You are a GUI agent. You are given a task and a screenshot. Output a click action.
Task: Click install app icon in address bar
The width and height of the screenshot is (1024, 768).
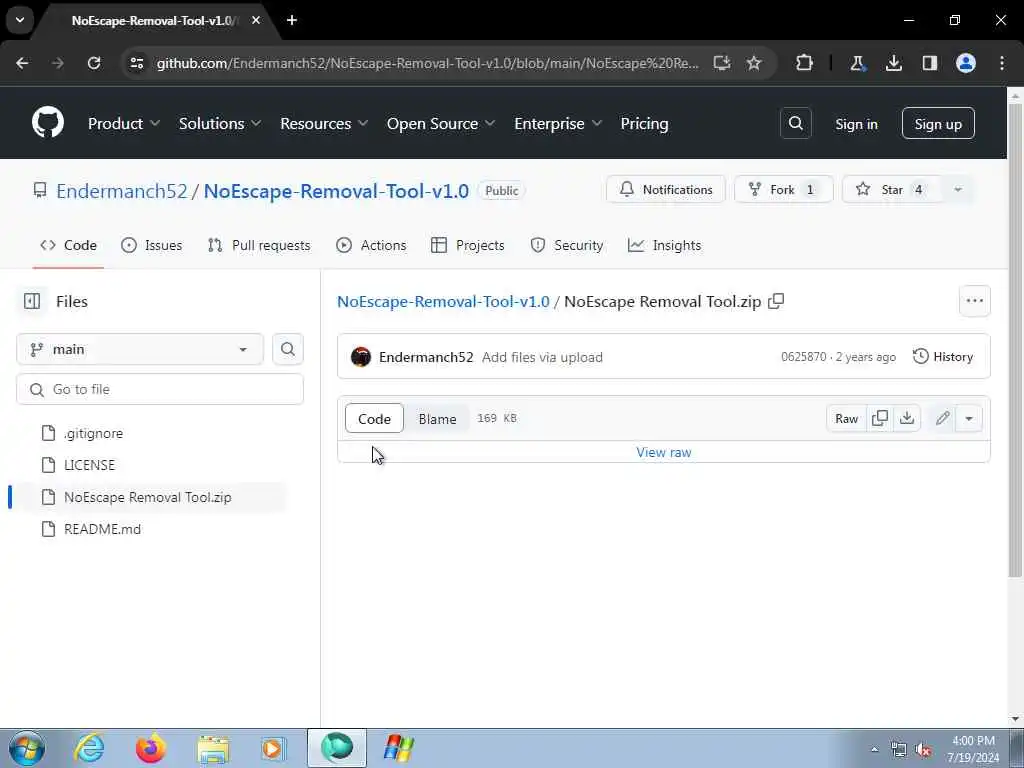click(721, 63)
